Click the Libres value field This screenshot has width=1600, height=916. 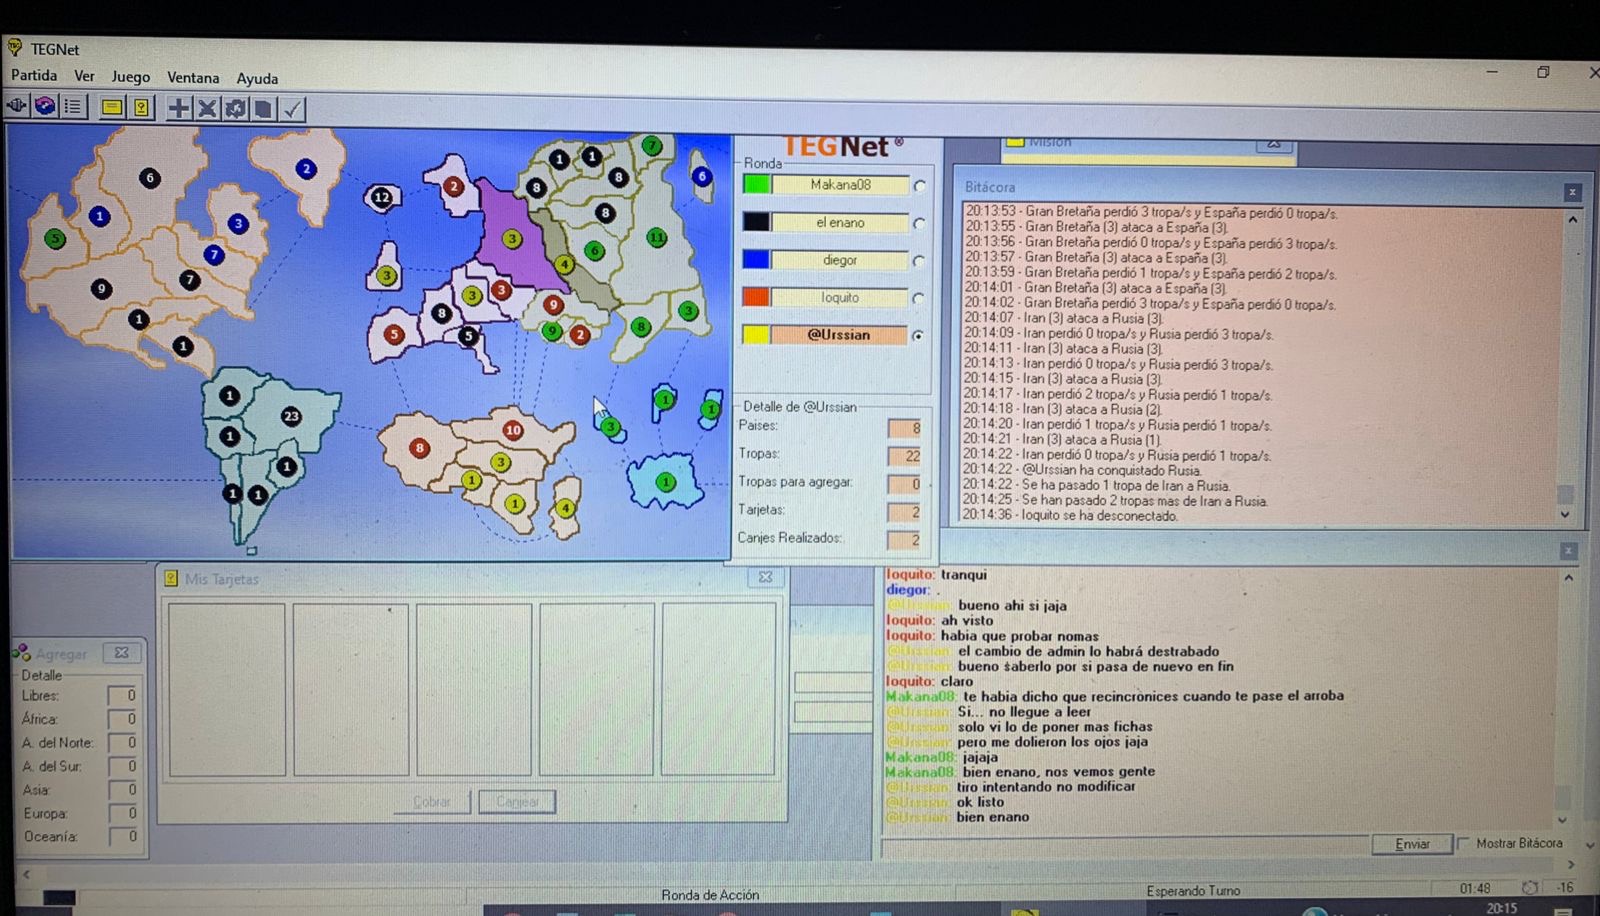122,695
